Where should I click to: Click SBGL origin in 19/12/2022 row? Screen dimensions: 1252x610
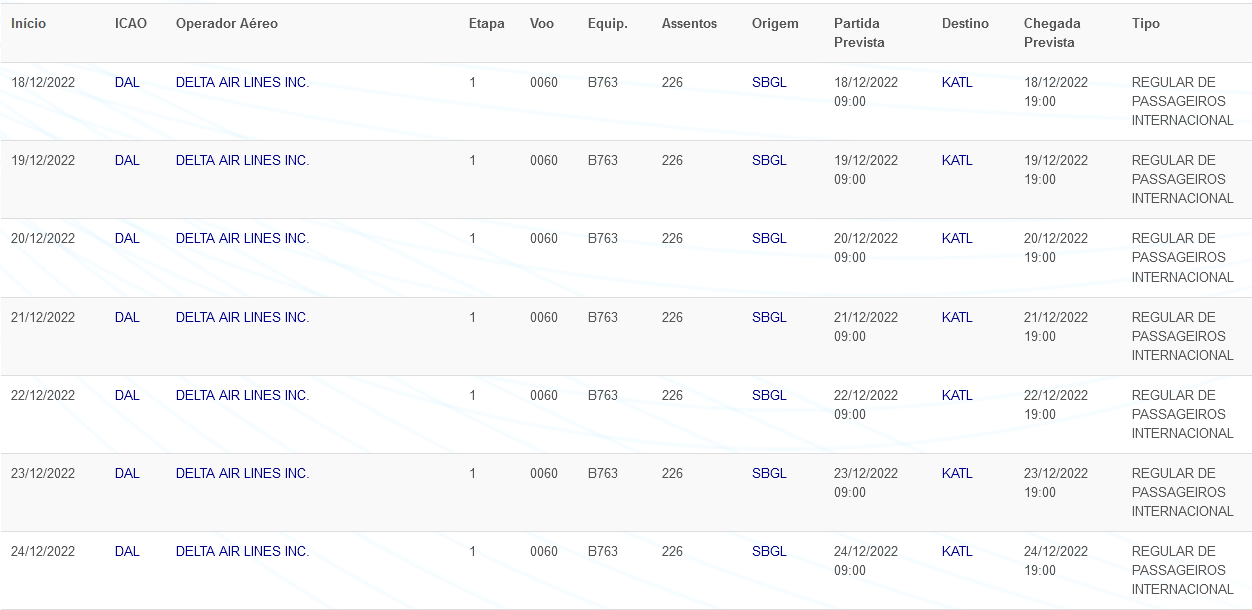769,160
